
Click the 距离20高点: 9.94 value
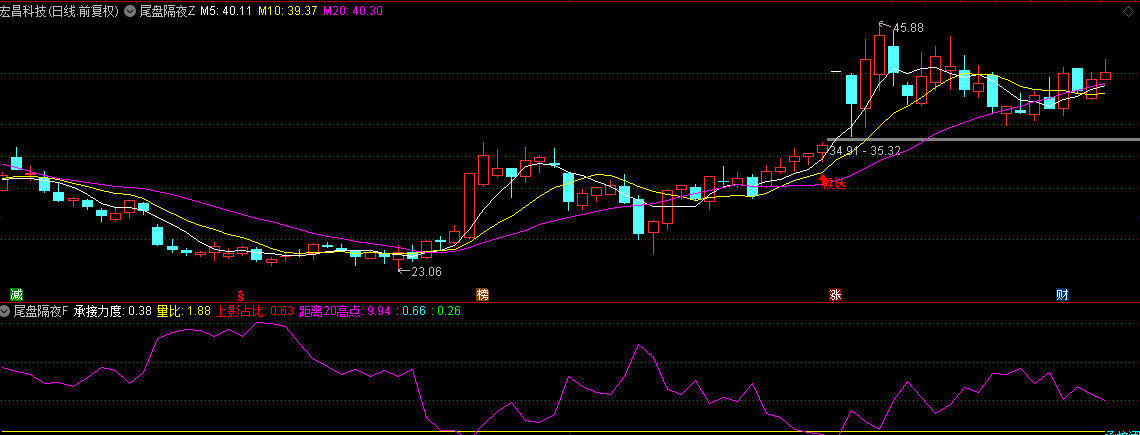tap(345, 311)
